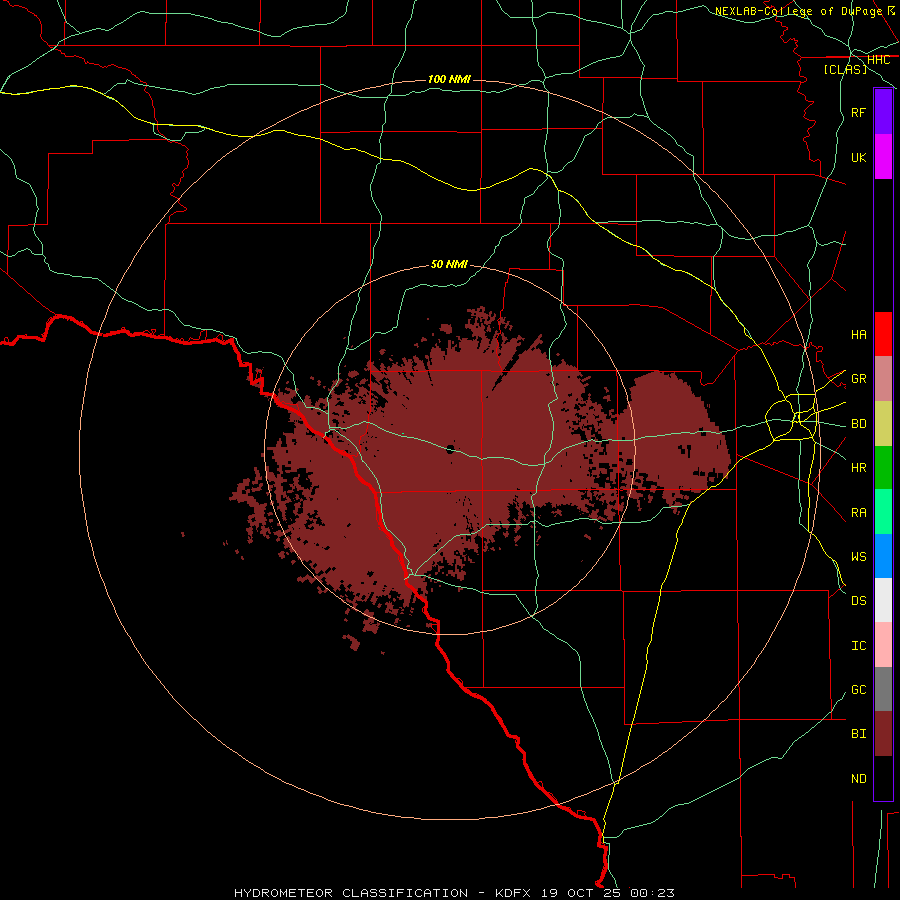
Task: Click the '00:23' timestamp text
Action: pyautogui.click(x=652, y=893)
